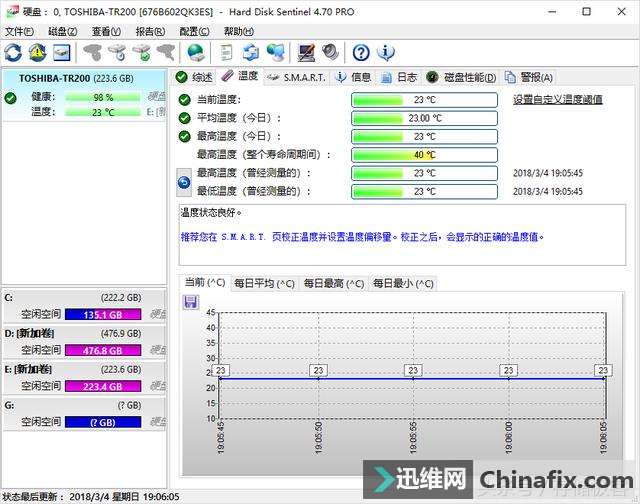Click the blue S.M.A.R.T. offset recommendation text
The image size is (640, 504).
(362, 237)
